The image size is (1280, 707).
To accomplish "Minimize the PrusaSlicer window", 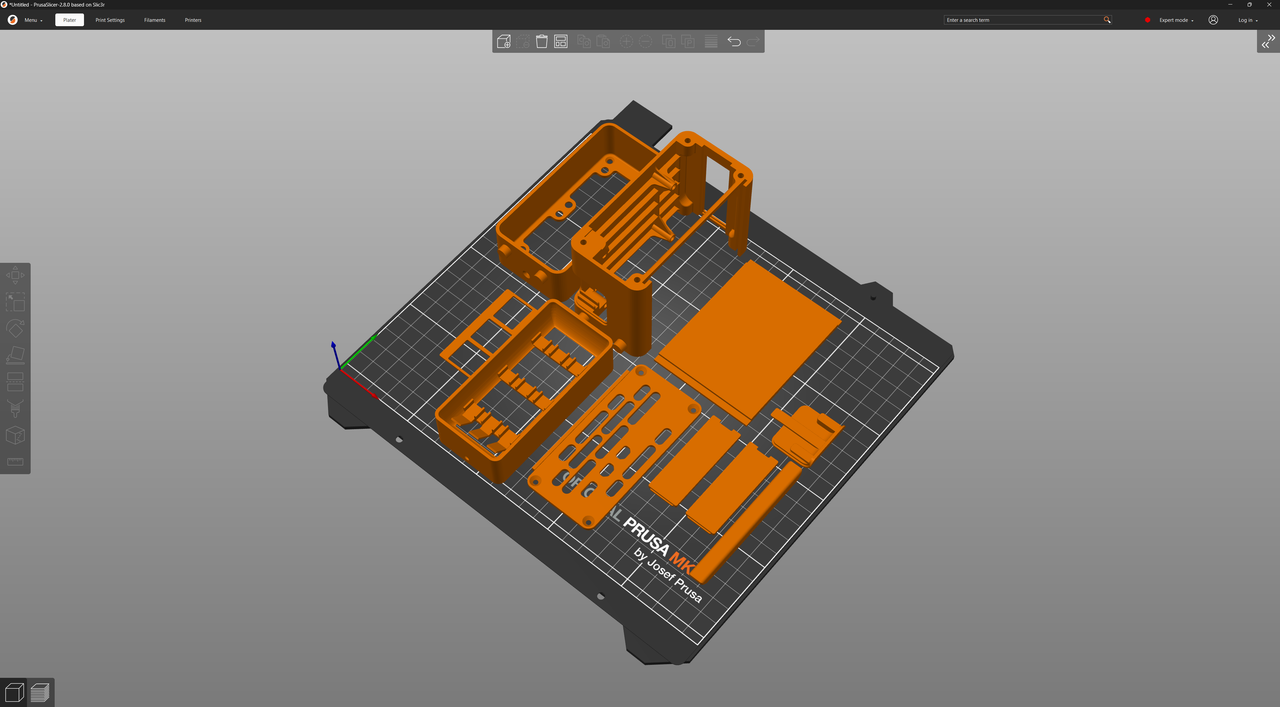I will click(x=1230, y=4).
